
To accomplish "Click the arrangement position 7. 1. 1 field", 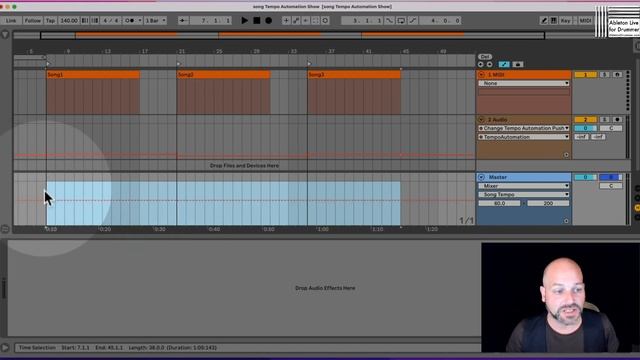I will (x=211, y=20).
